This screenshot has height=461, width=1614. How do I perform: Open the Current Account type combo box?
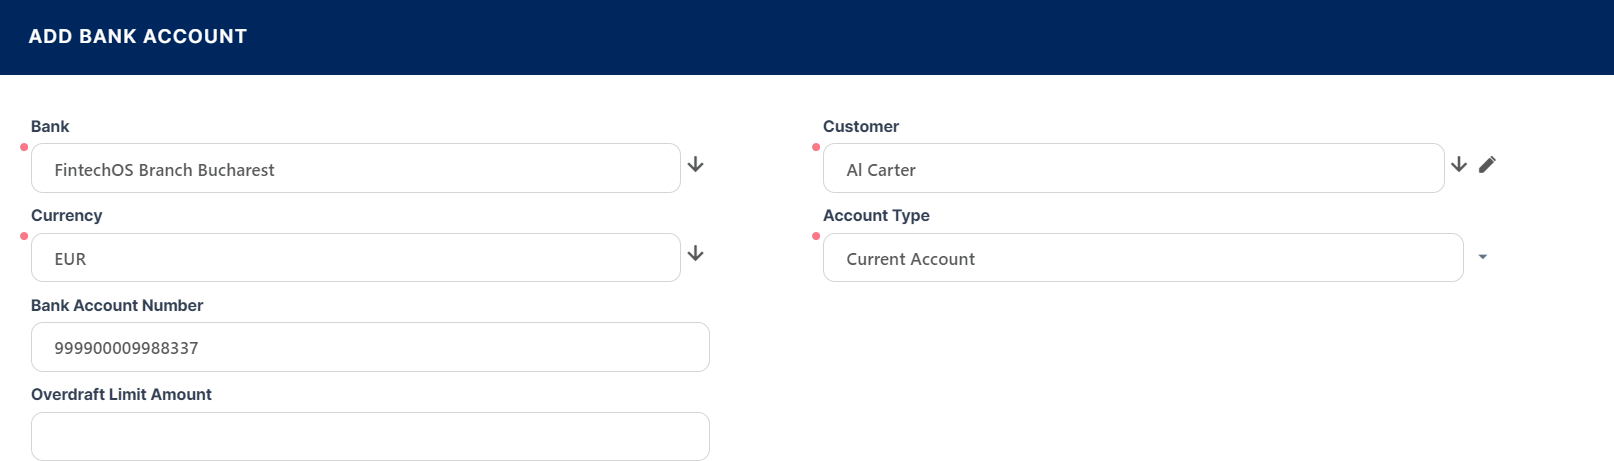click(x=1142, y=258)
